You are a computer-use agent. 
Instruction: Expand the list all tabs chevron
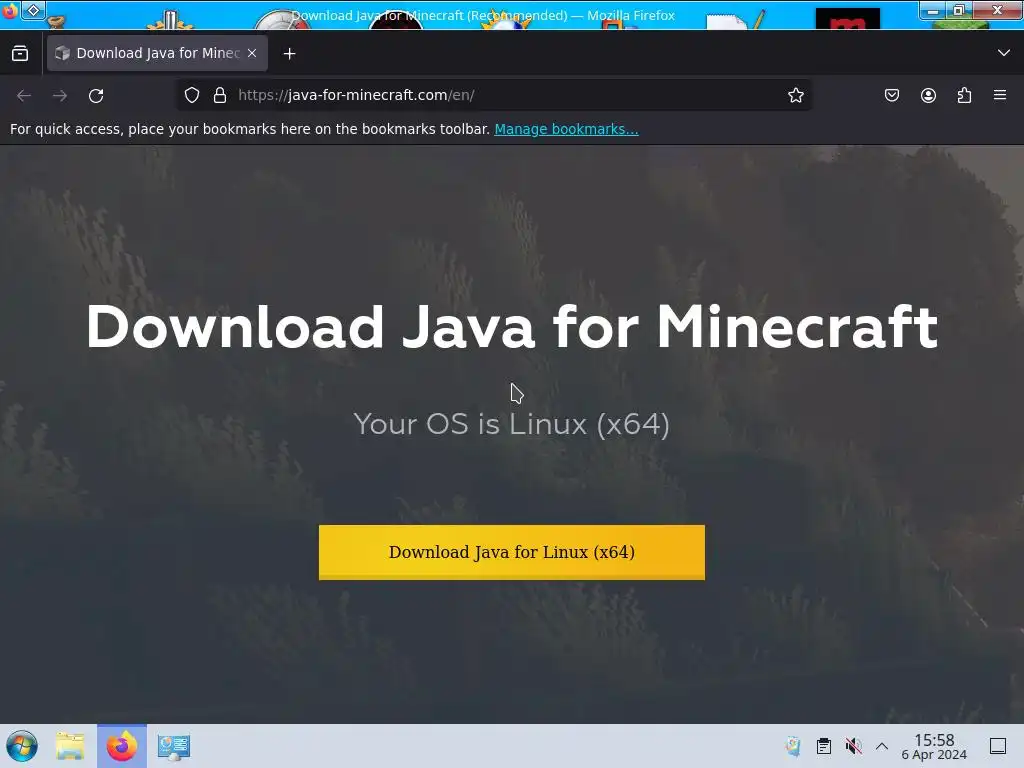pos(1004,53)
